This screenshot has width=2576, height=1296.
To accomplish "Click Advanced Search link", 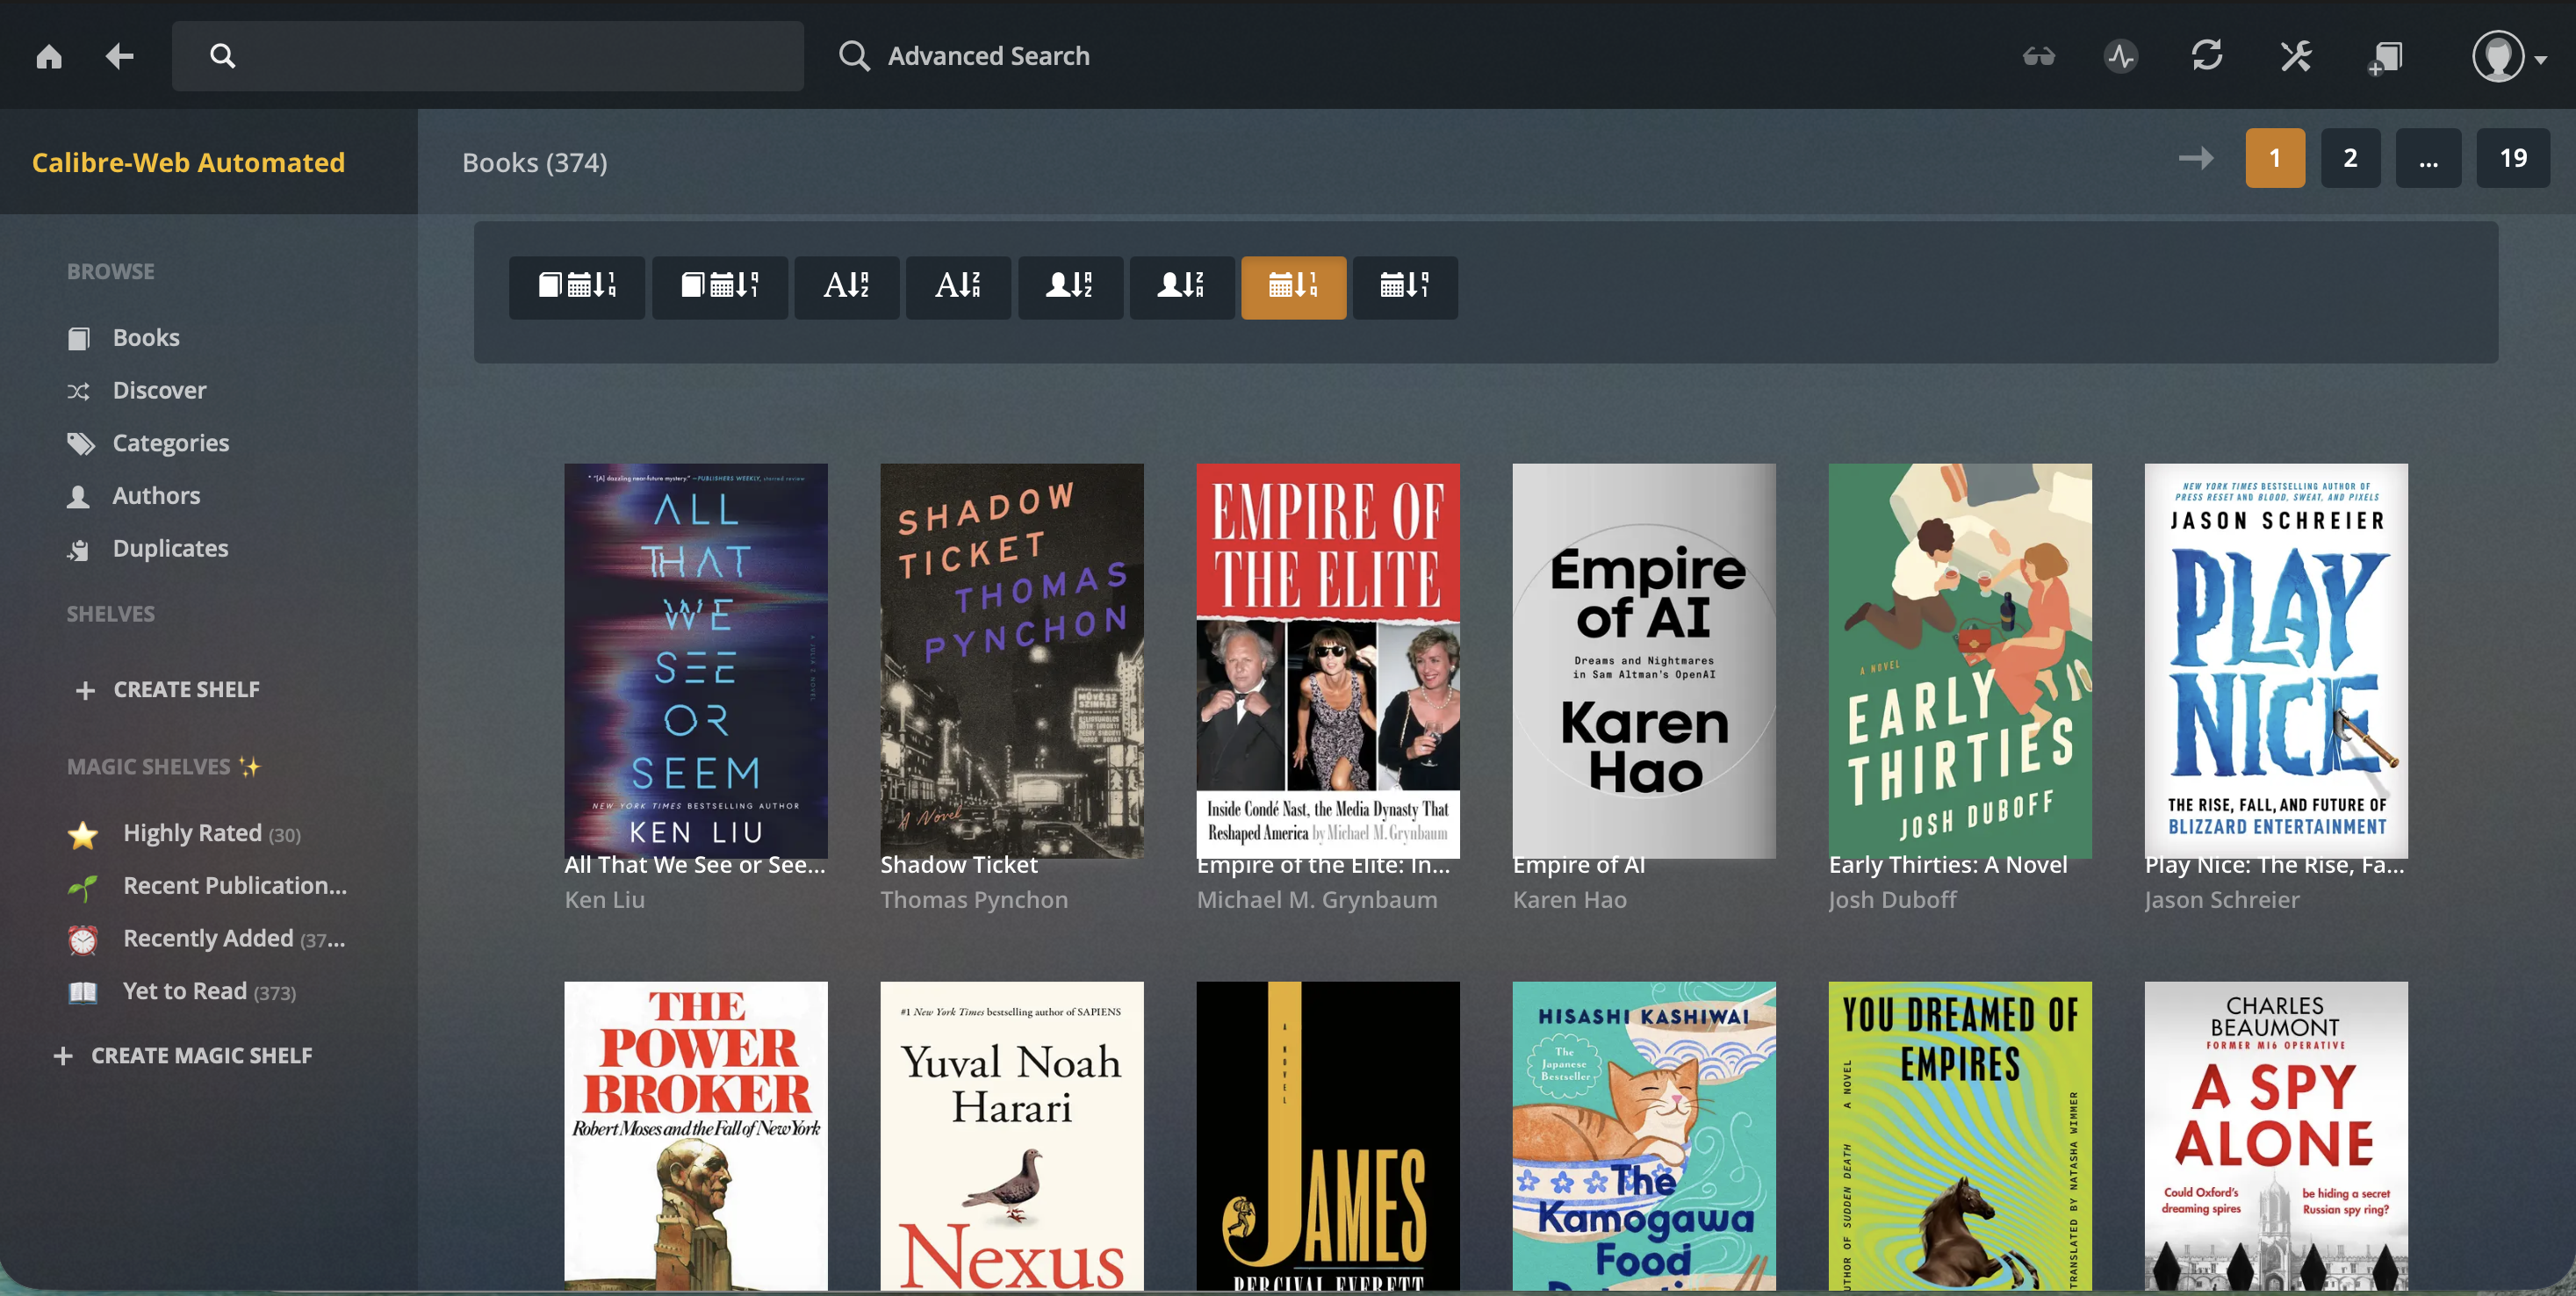I will [x=964, y=56].
